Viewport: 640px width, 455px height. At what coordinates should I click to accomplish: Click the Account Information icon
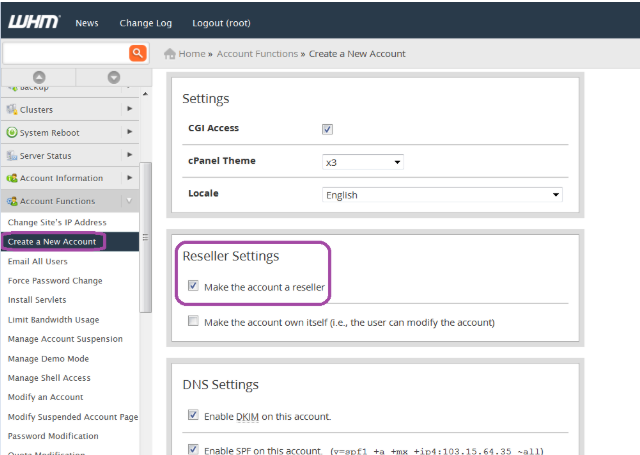pos(12,178)
